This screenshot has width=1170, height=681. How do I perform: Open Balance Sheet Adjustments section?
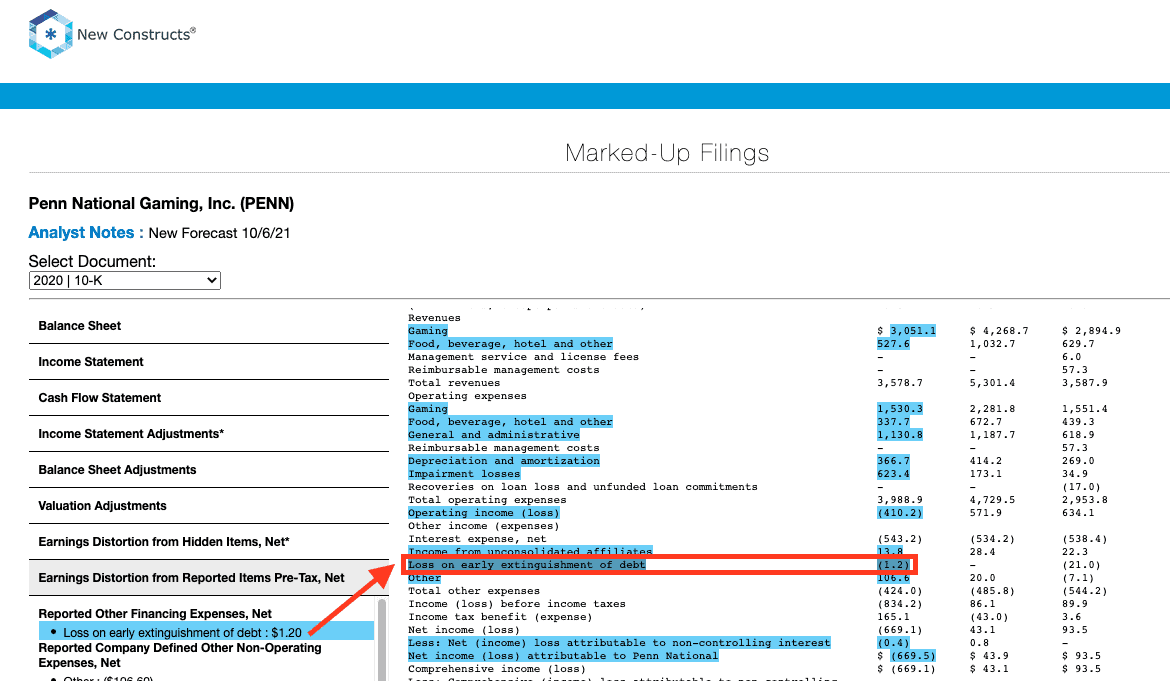[209, 470]
